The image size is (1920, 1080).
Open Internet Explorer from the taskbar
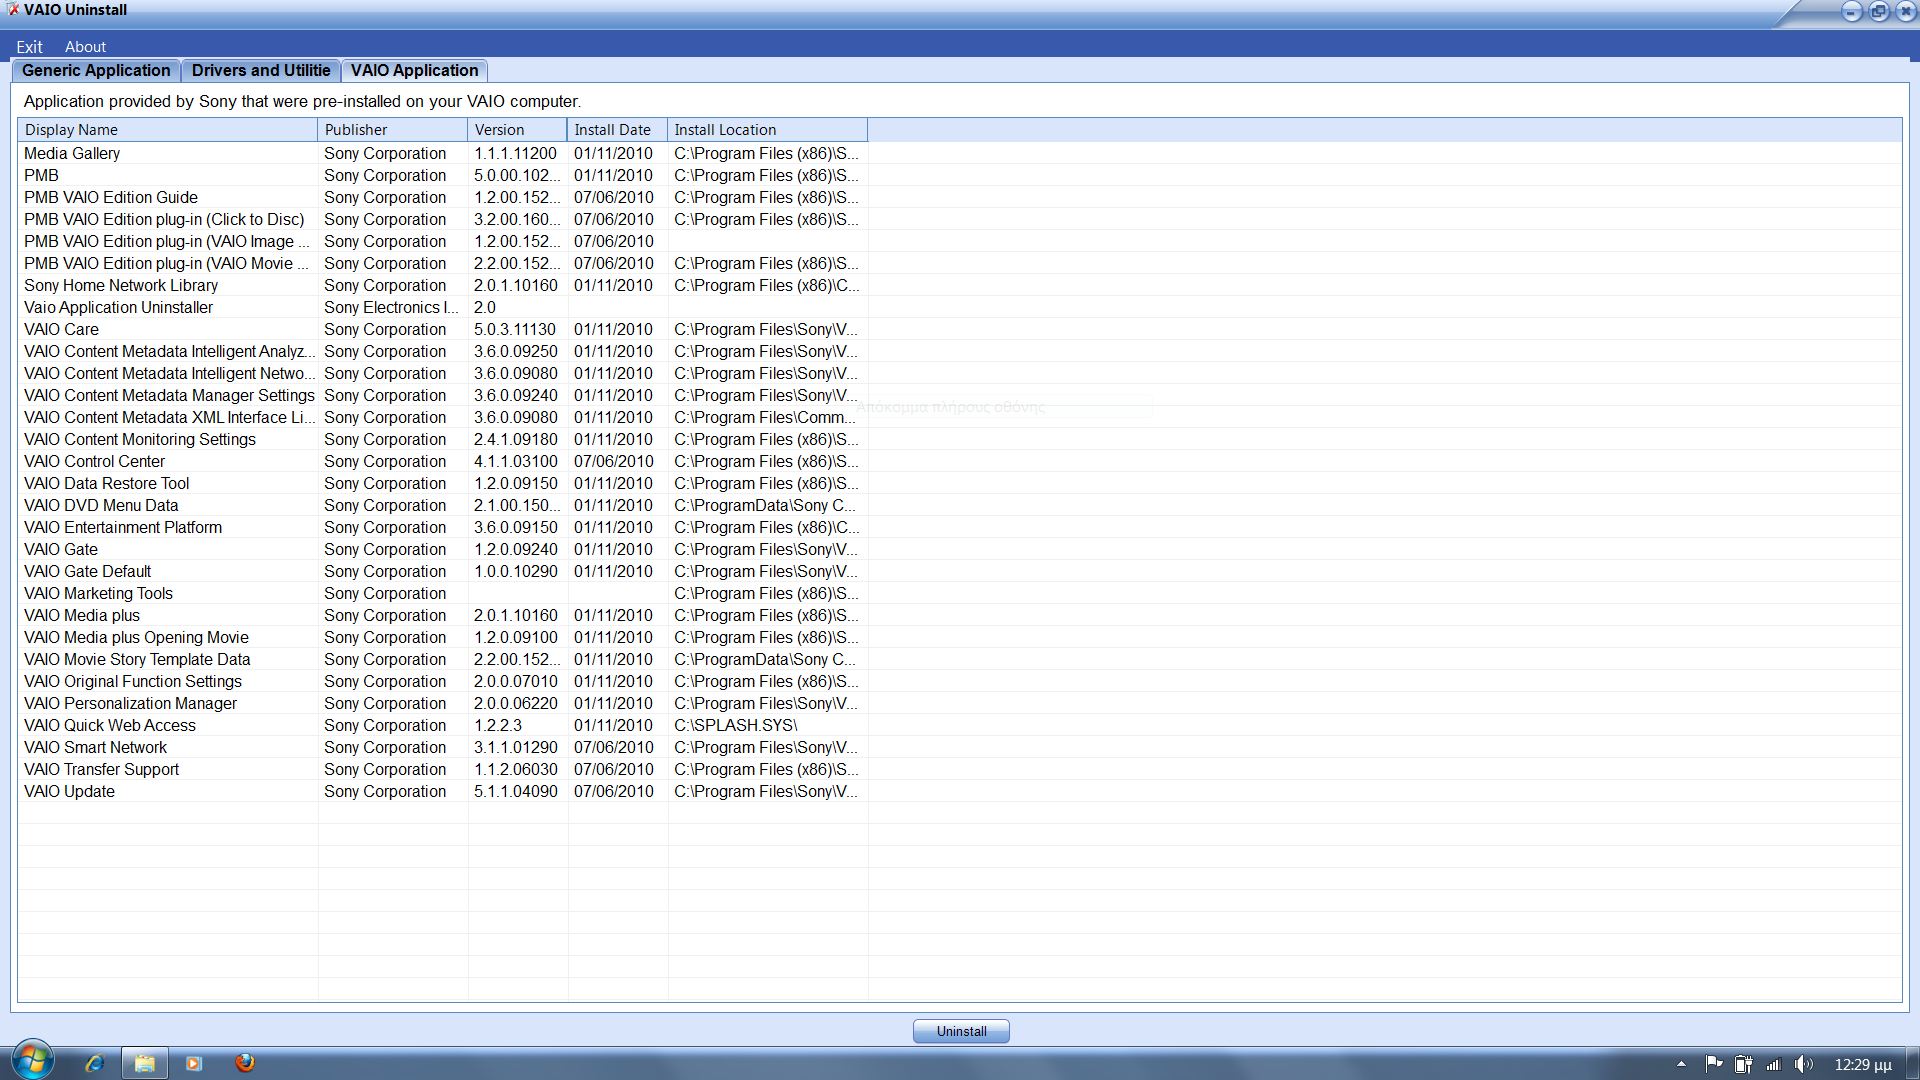pyautogui.click(x=95, y=1063)
